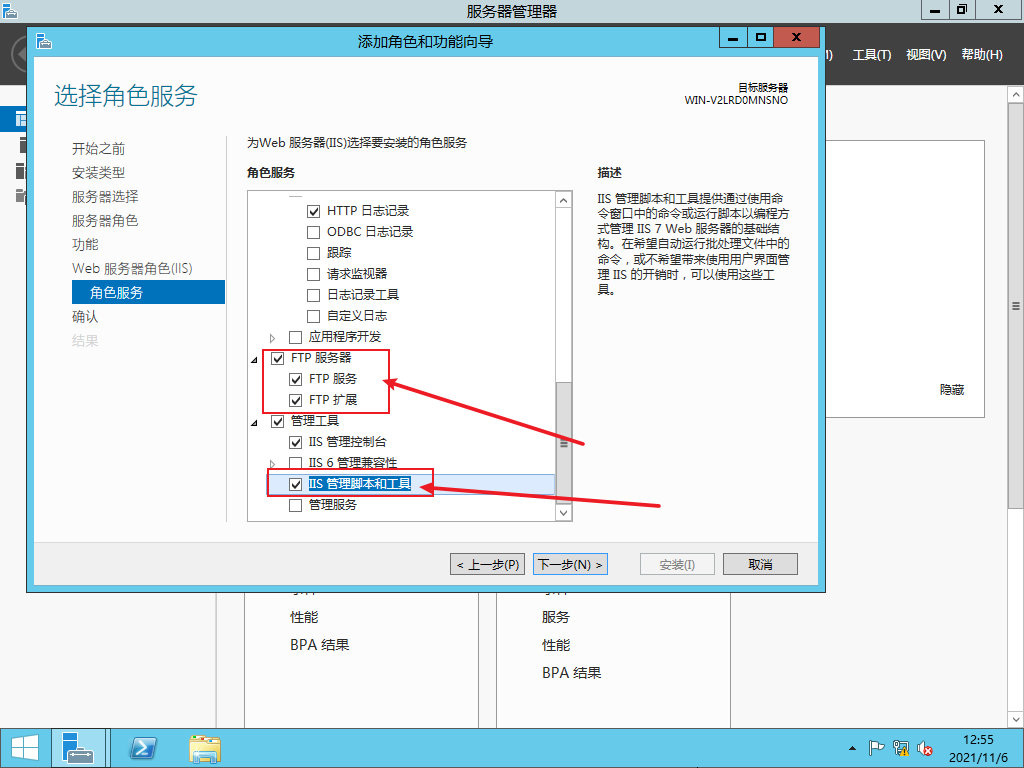Open Server Manager from the taskbar
Image resolution: width=1024 pixels, height=768 pixels.
(x=78, y=748)
